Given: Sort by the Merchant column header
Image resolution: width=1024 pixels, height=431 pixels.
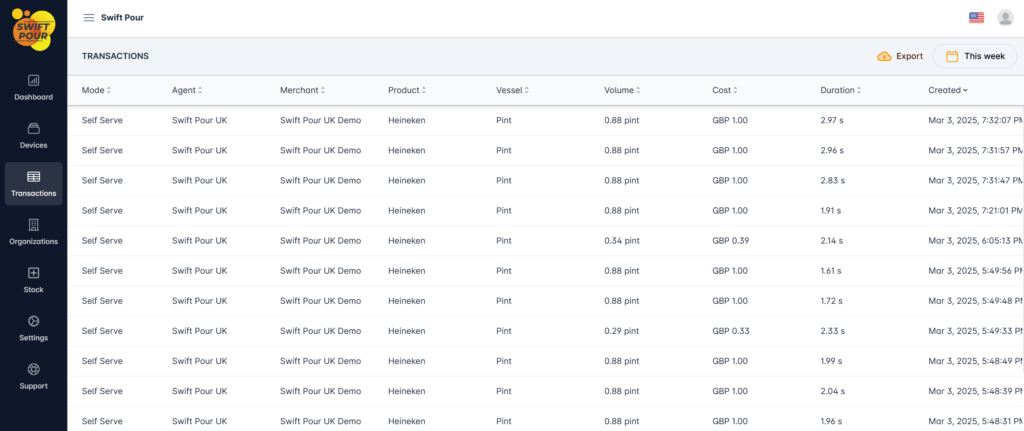Looking at the screenshot, I should click(302, 90).
